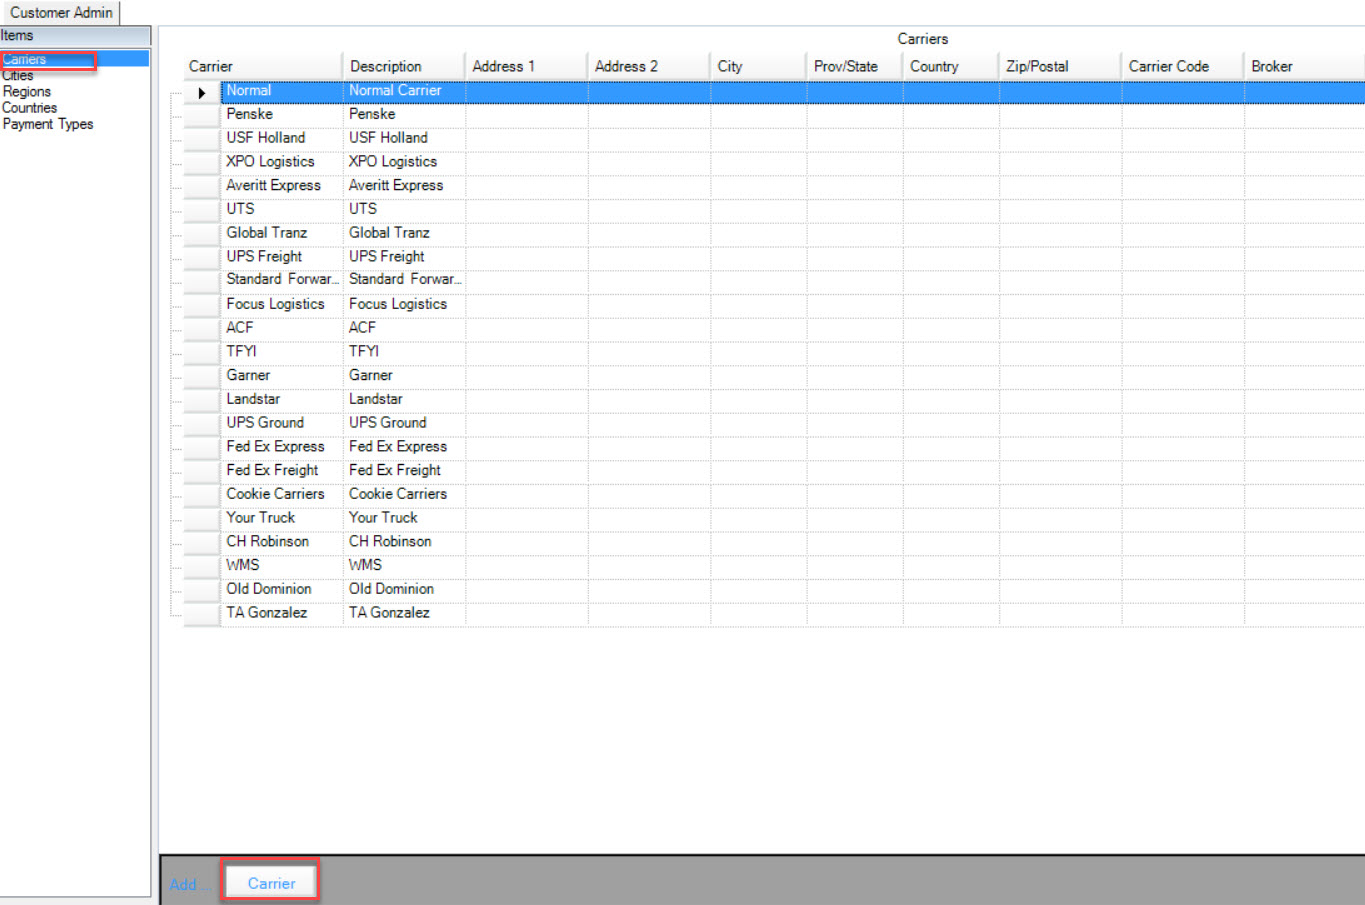Select the Fed Ex Freight carrier cell
1365x905 pixels.
[x=282, y=470]
